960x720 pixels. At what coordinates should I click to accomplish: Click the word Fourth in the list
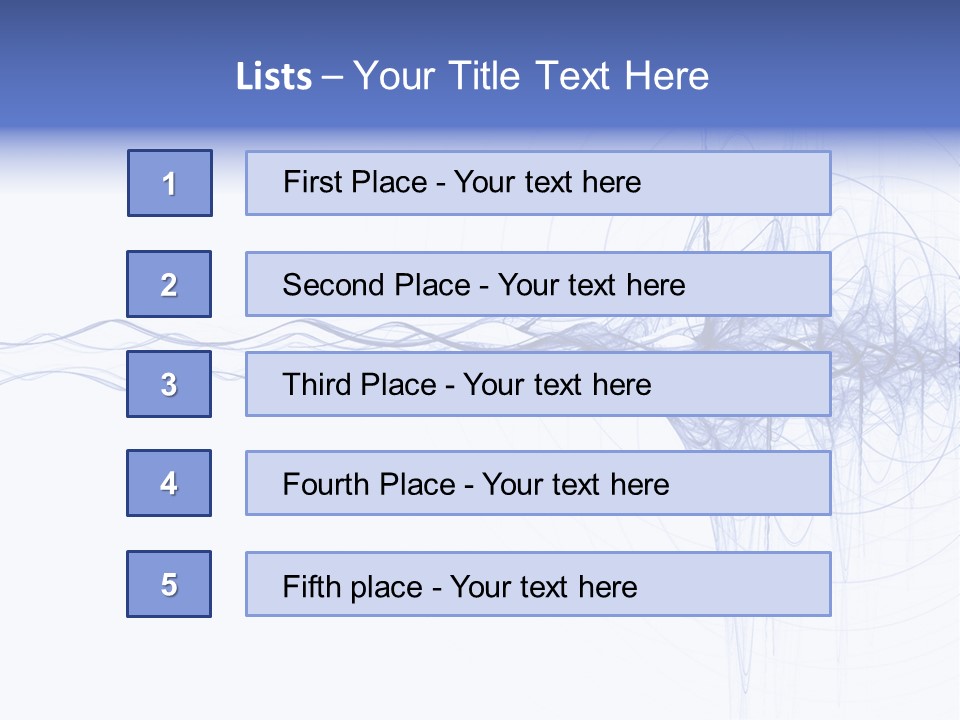327,485
